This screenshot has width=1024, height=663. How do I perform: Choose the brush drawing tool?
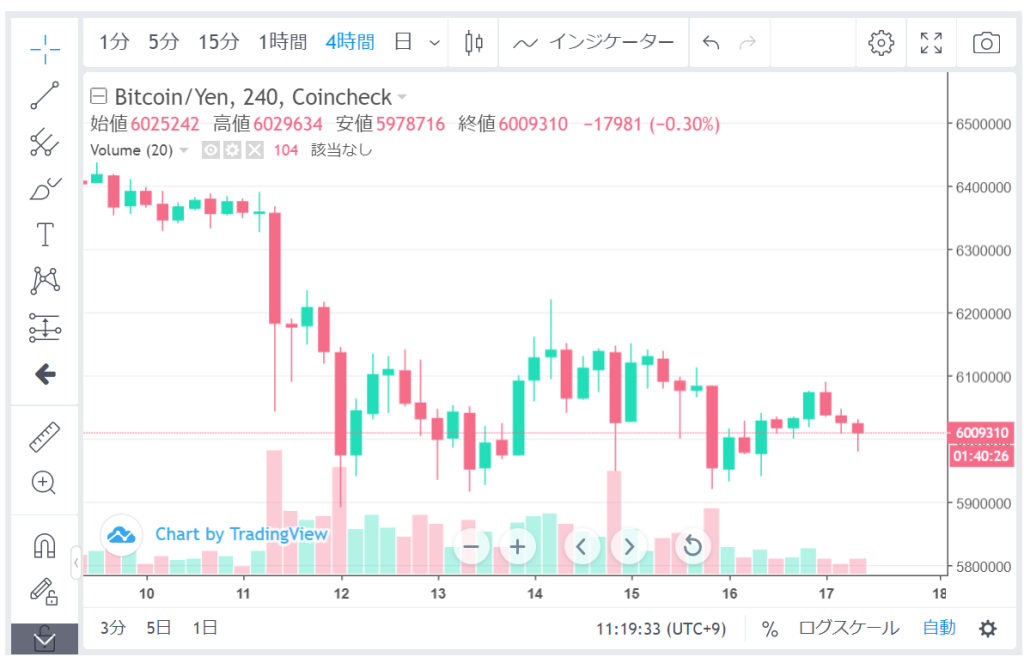coord(45,188)
